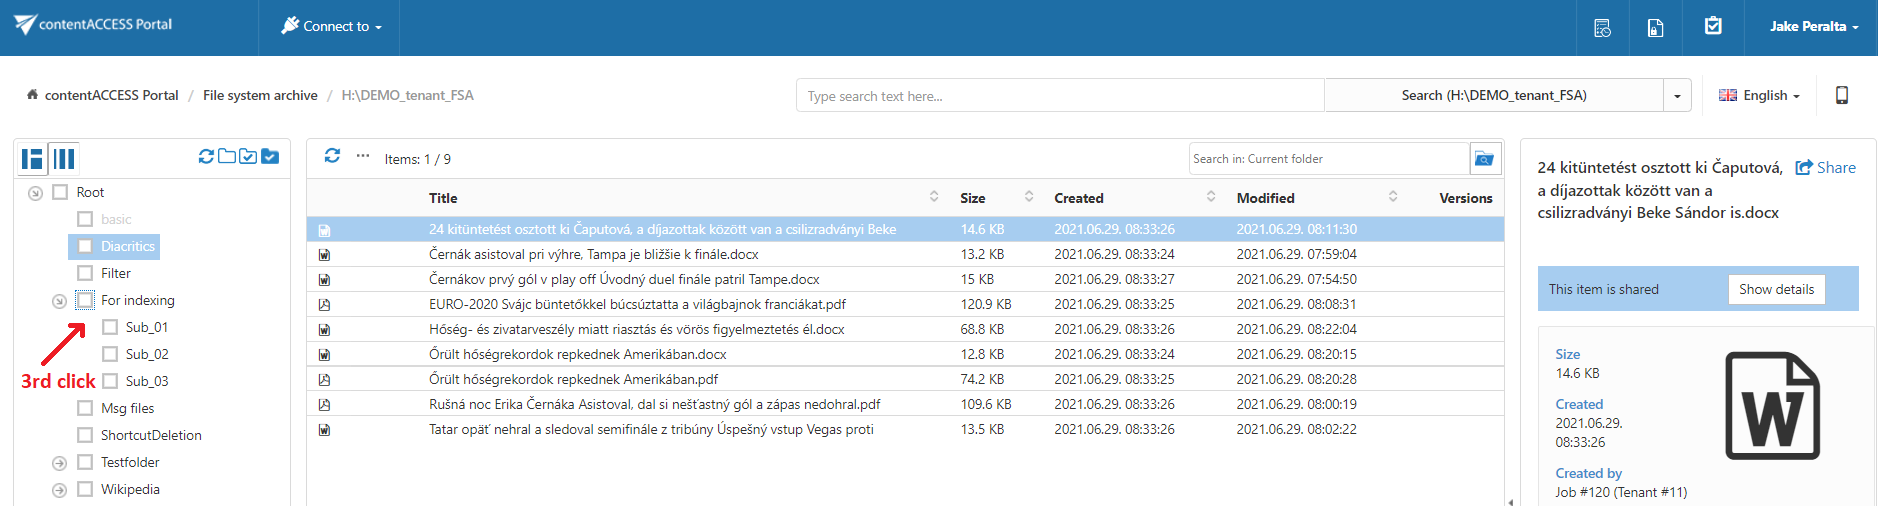The width and height of the screenshot is (1878, 506).
Task: Open the Connect to menu
Action: (x=332, y=27)
